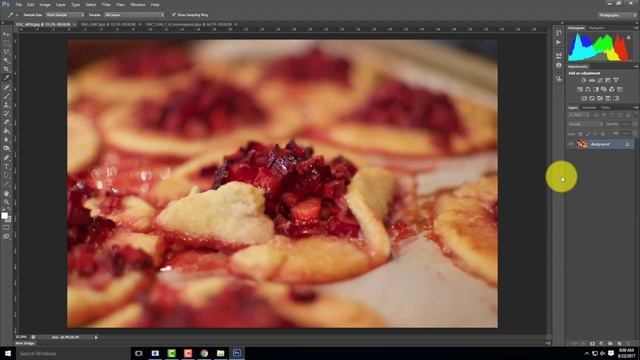Open the Sample Size dropdown
640x360 pixels.
(x=64, y=15)
